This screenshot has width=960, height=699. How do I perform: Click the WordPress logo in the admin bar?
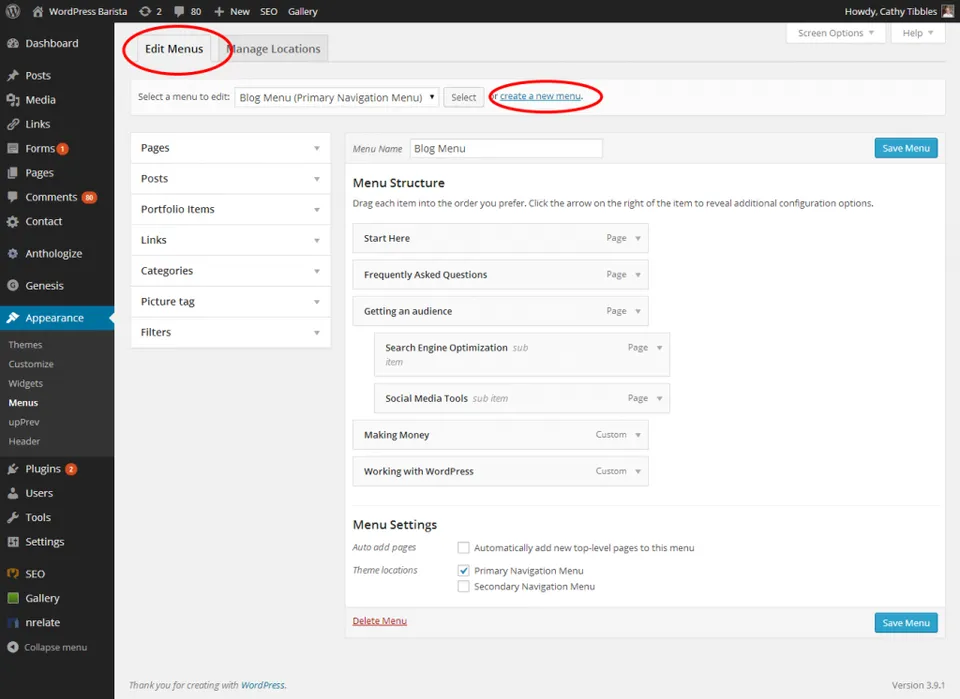tap(11, 11)
